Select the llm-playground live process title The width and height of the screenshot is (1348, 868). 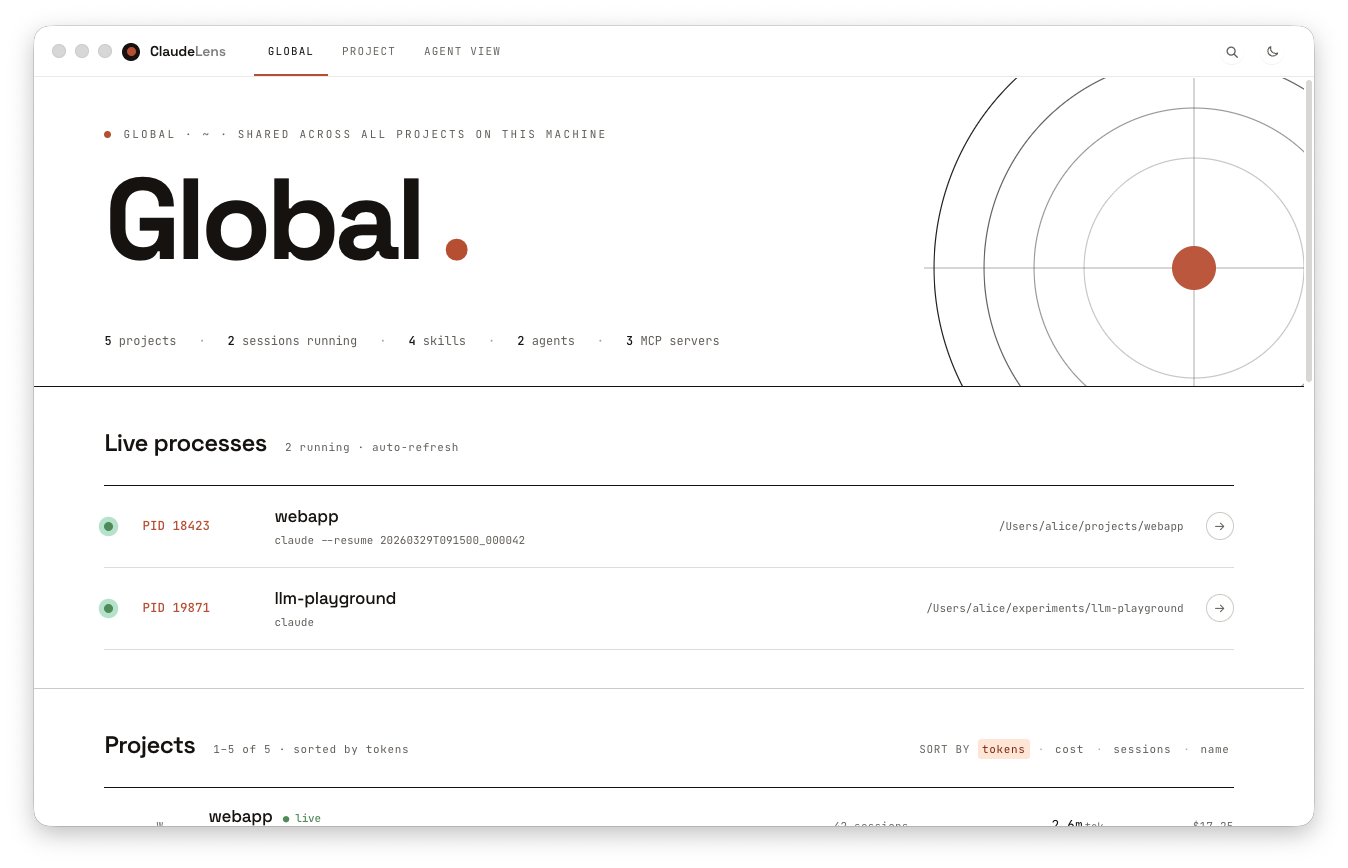coord(336,599)
